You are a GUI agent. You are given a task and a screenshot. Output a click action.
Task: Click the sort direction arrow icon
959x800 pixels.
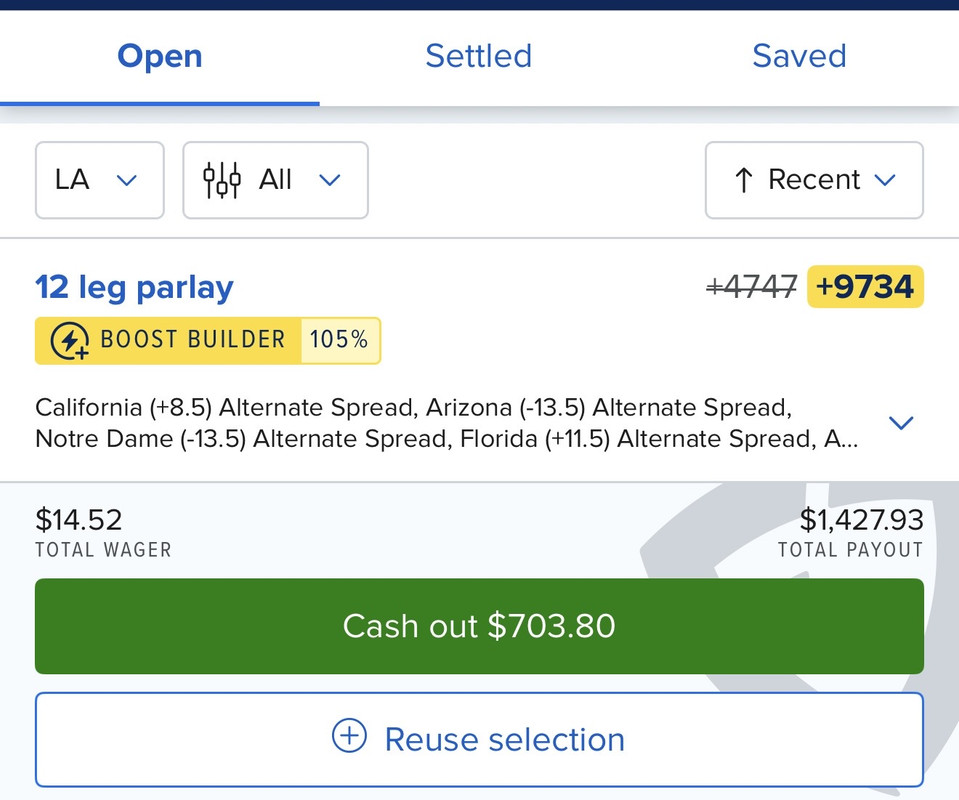tap(743, 180)
